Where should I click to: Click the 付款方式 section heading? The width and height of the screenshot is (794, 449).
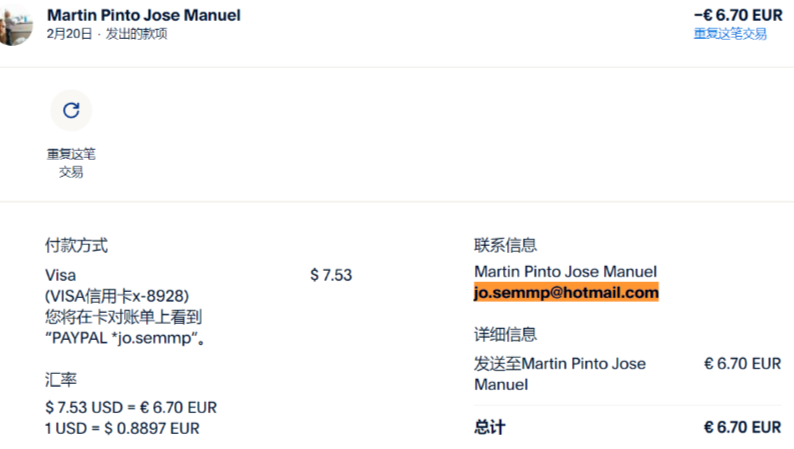pos(76,246)
